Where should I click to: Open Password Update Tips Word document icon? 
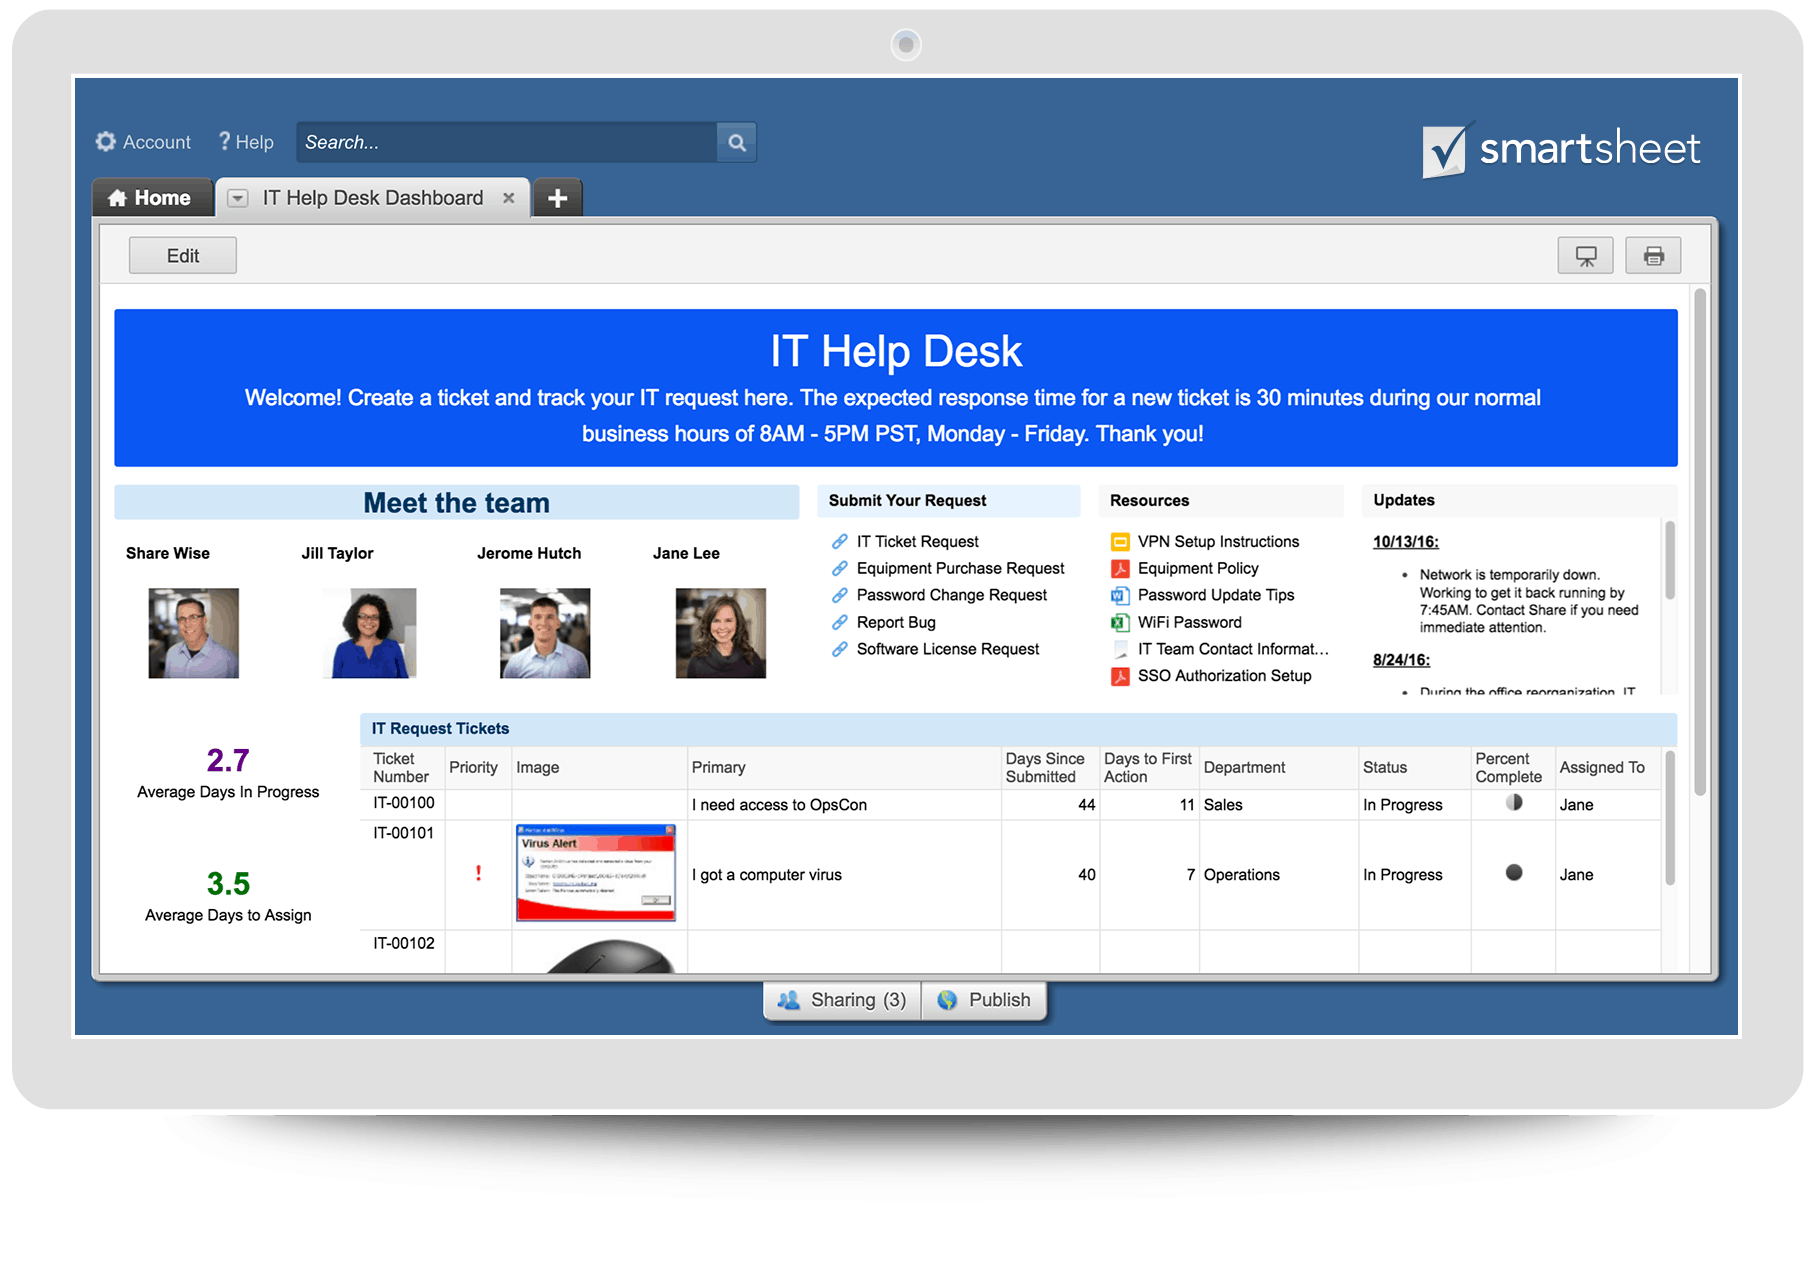pyautogui.click(x=1121, y=595)
